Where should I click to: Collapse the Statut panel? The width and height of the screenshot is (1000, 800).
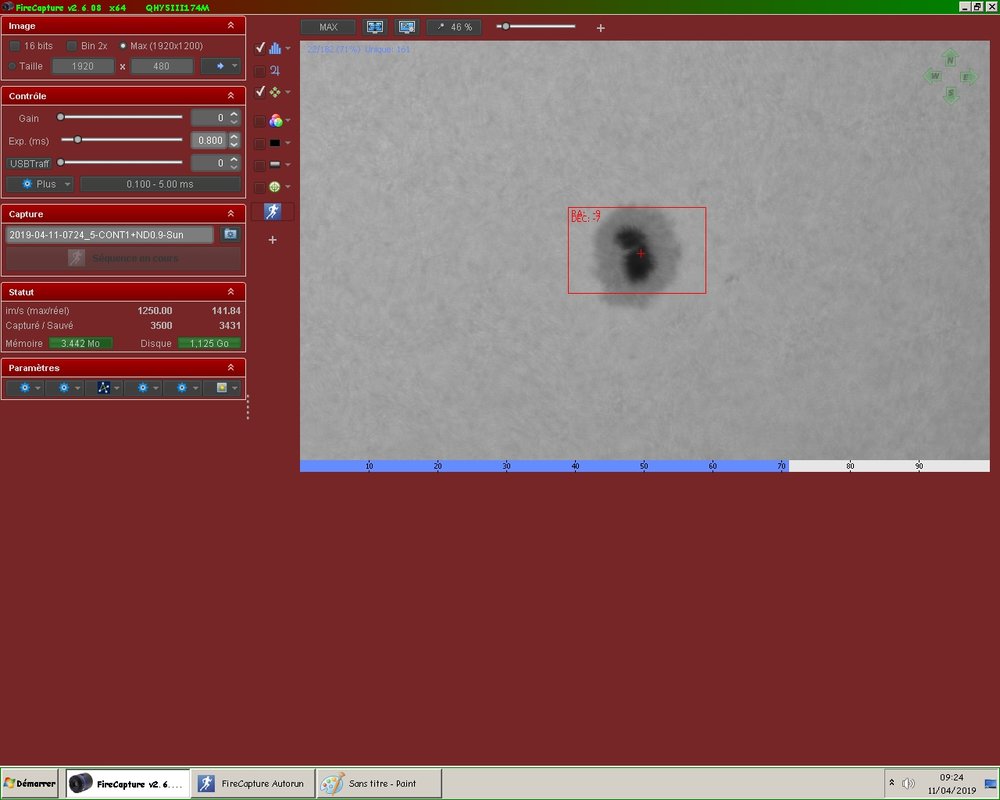pyautogui.click(x=231, y=292)
